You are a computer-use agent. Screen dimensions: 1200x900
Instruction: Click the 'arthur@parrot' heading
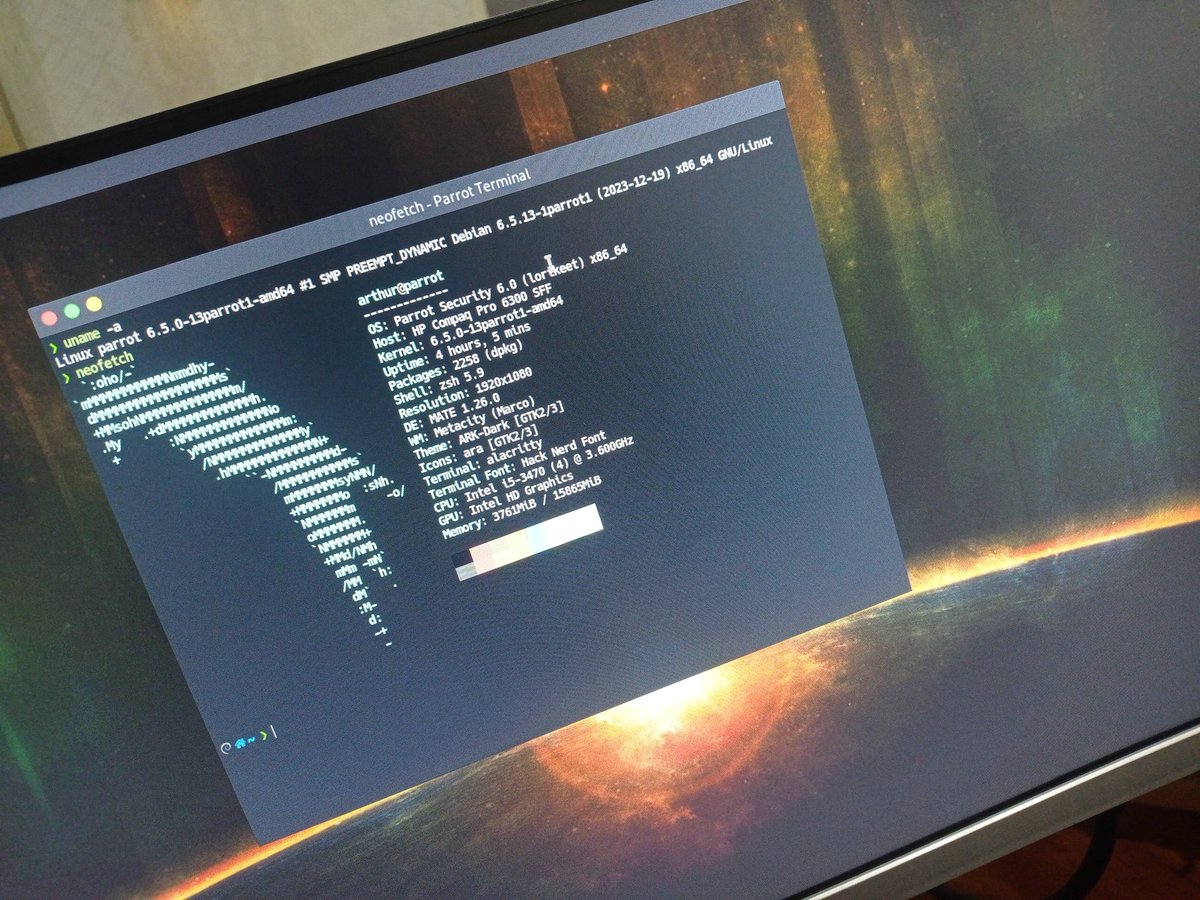[401, 289]
